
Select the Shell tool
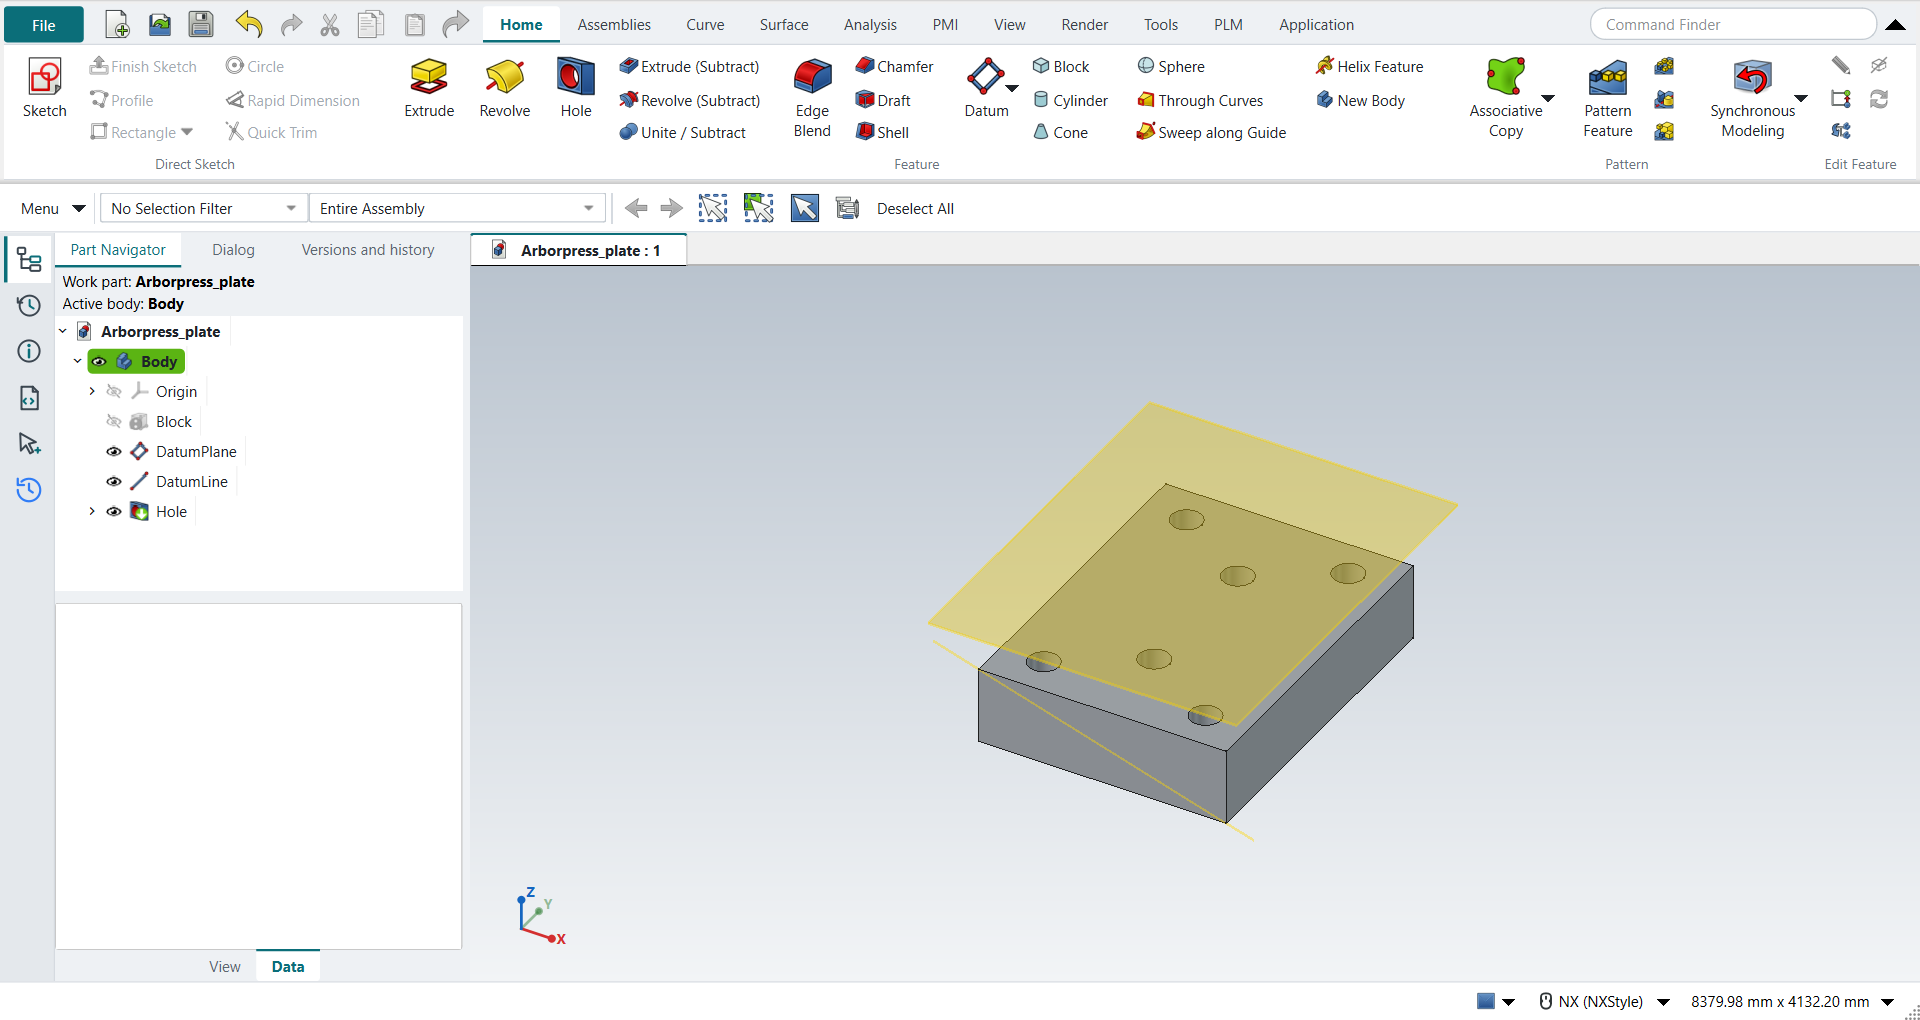[x=882, y=132]
